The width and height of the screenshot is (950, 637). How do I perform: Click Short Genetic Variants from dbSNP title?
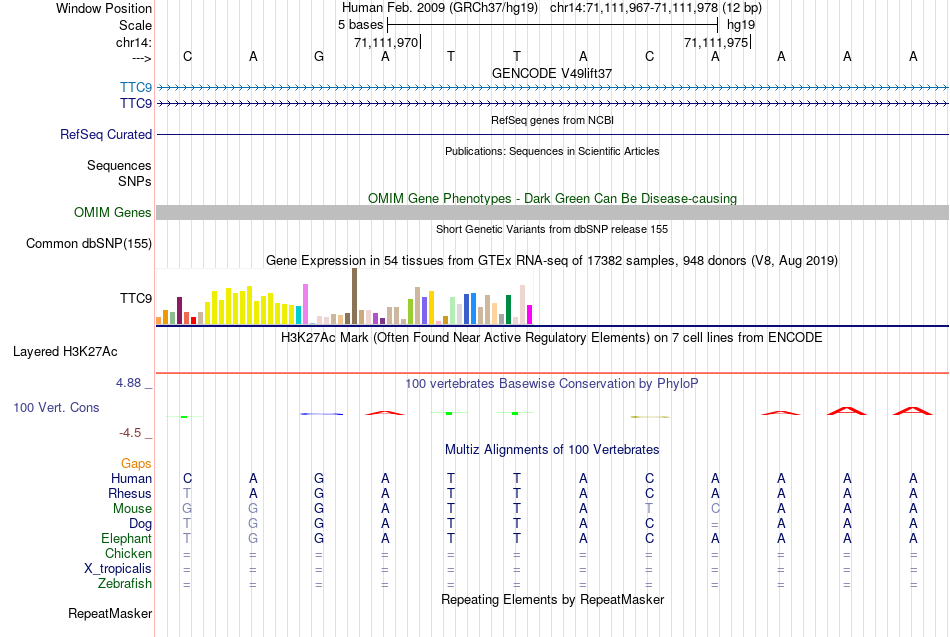(x=552, y=229)
